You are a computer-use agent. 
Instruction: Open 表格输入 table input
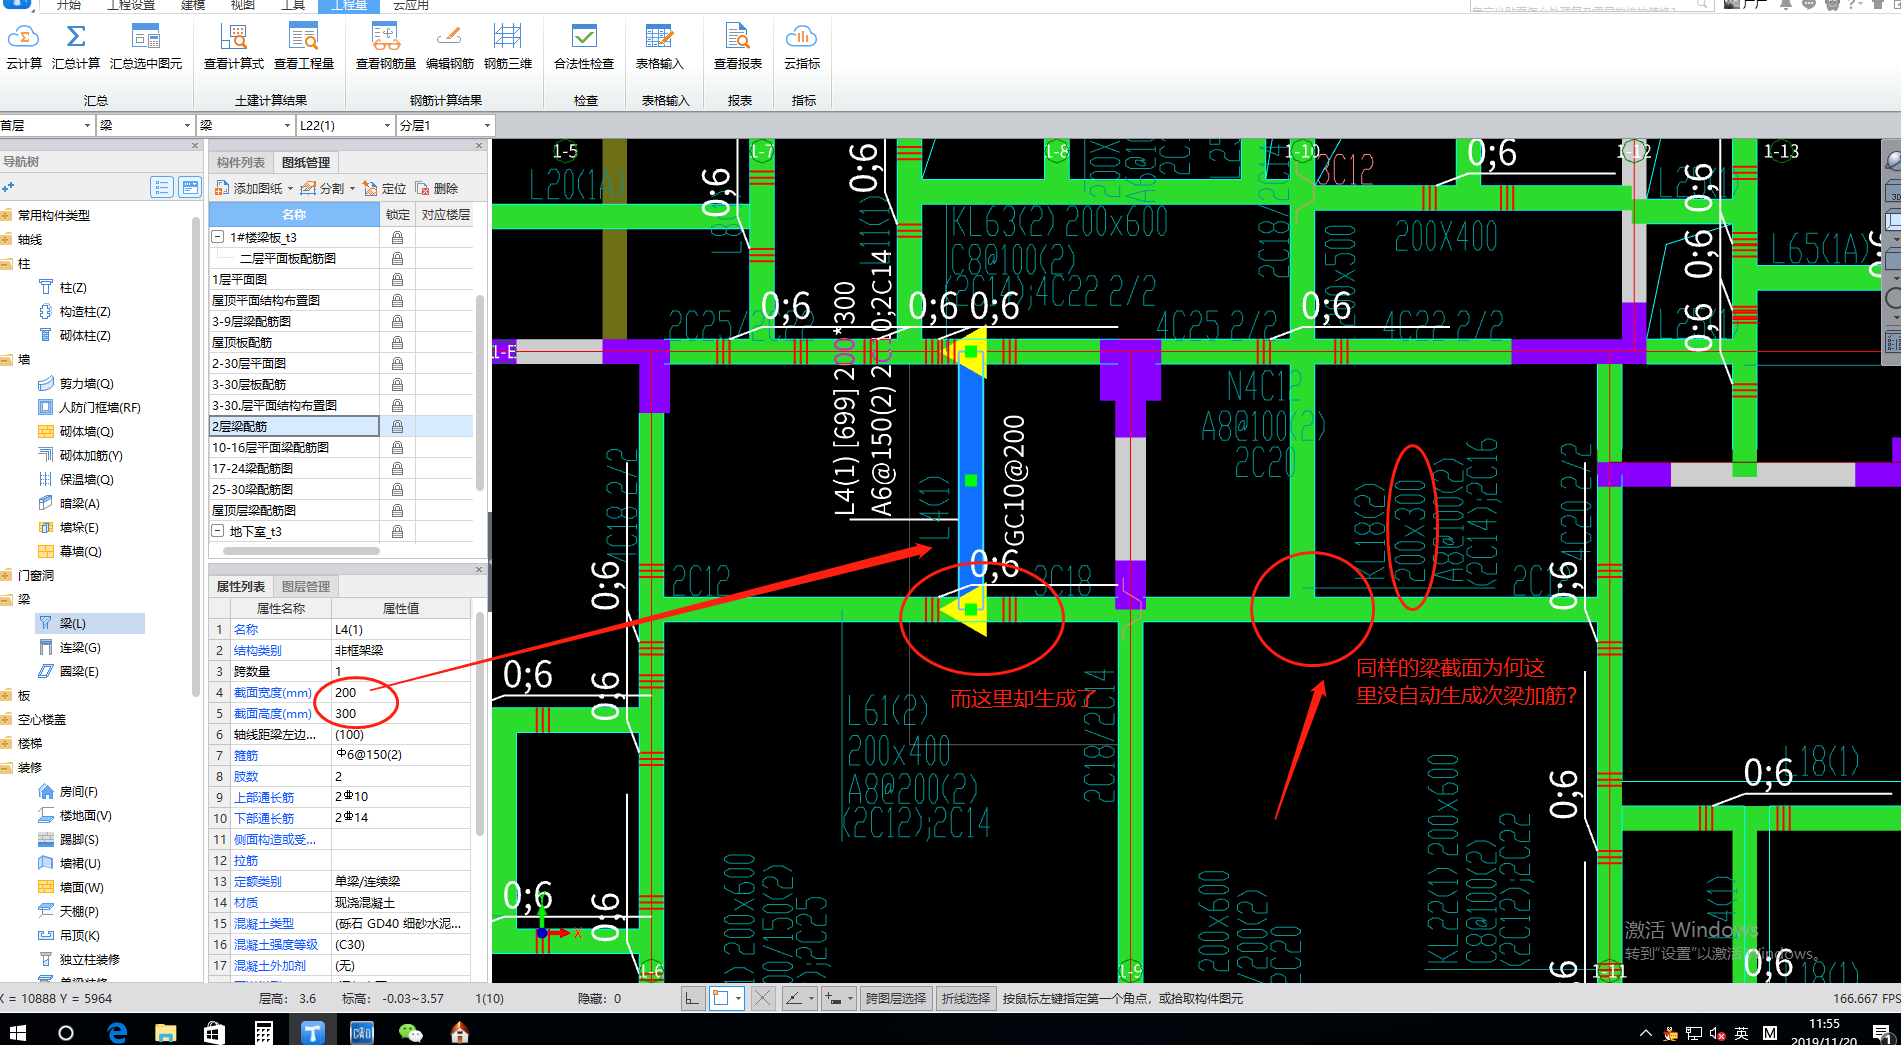coord(659,47)
